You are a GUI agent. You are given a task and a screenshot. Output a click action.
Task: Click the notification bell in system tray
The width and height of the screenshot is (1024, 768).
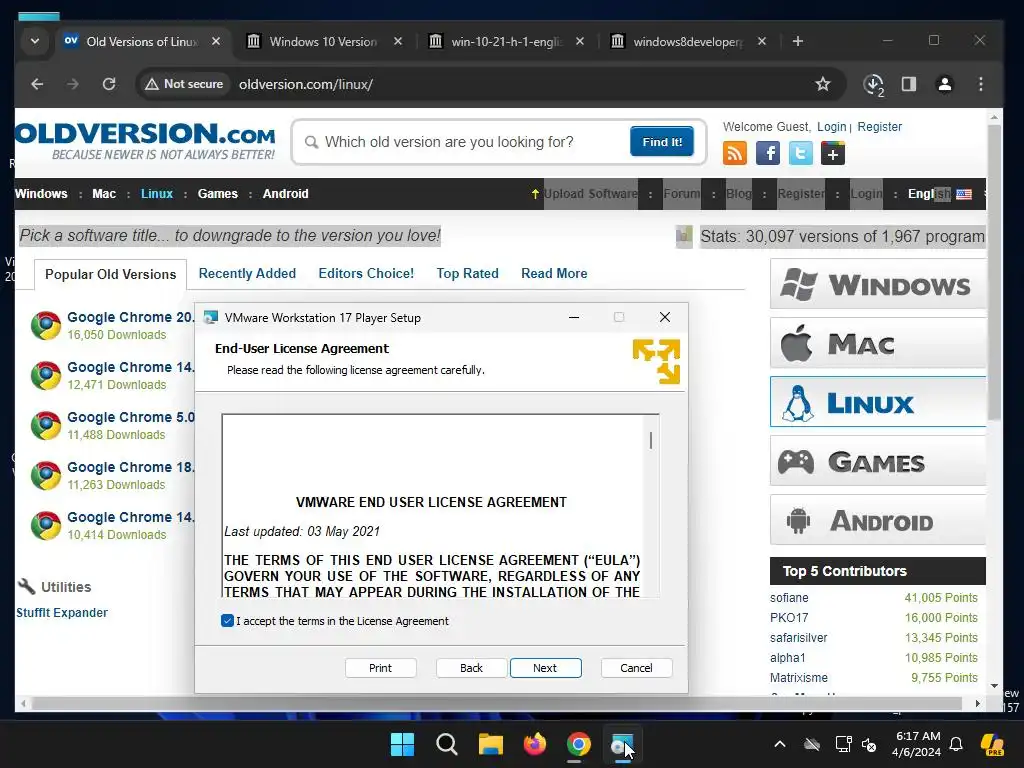coord(956,744)
